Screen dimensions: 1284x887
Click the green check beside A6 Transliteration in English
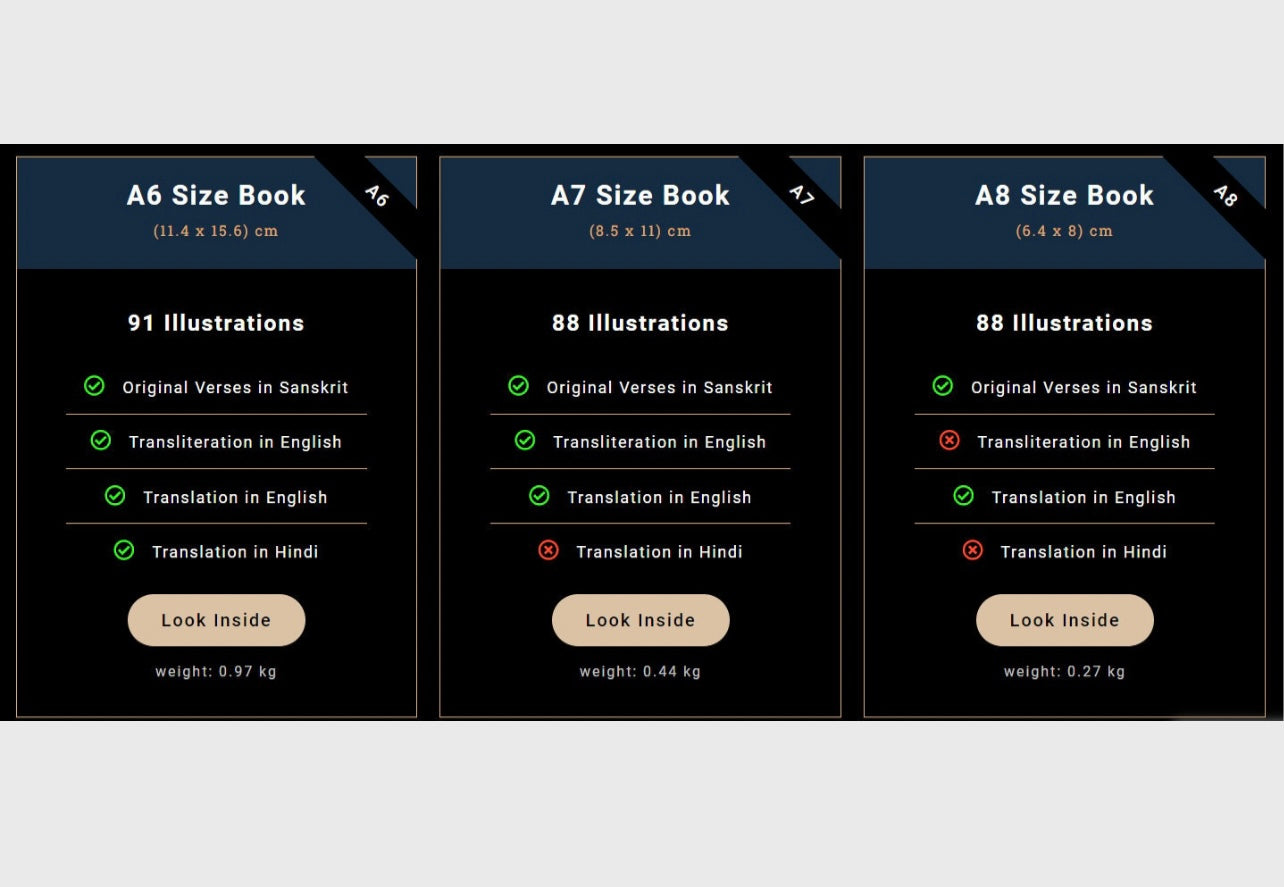[100, 440]
